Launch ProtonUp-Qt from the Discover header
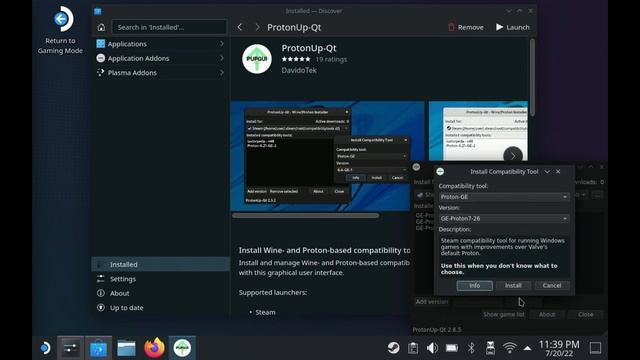The image size is (640, 360). coord(513,27)
